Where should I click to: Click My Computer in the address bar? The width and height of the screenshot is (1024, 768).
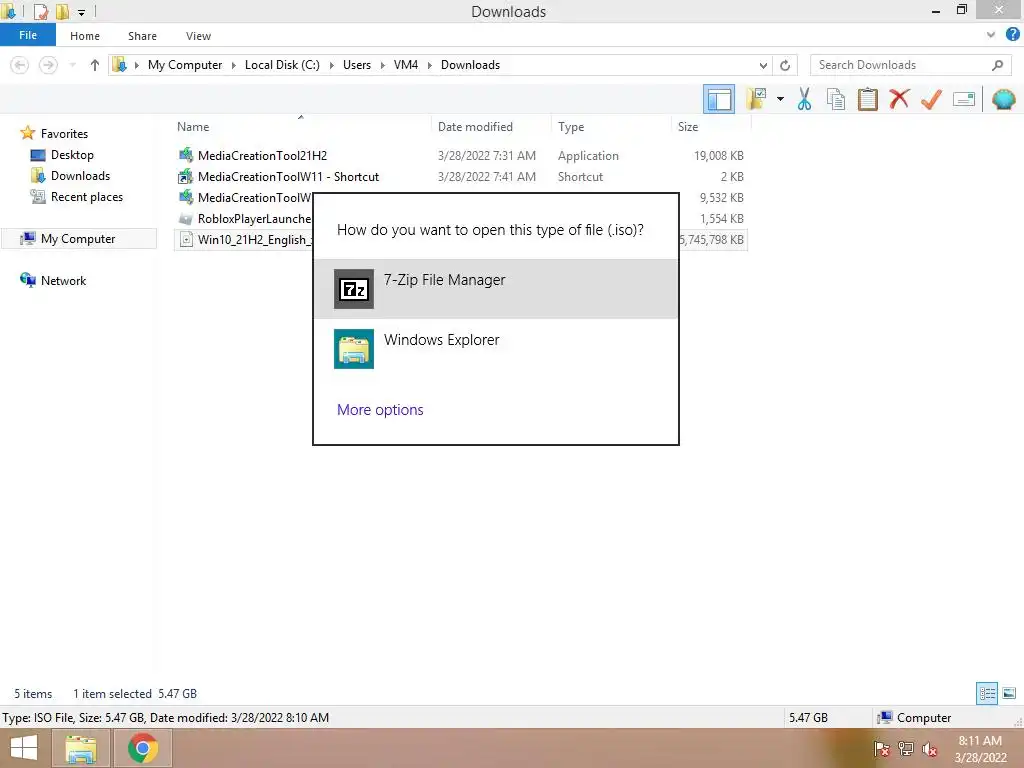(x=185, y=65)
